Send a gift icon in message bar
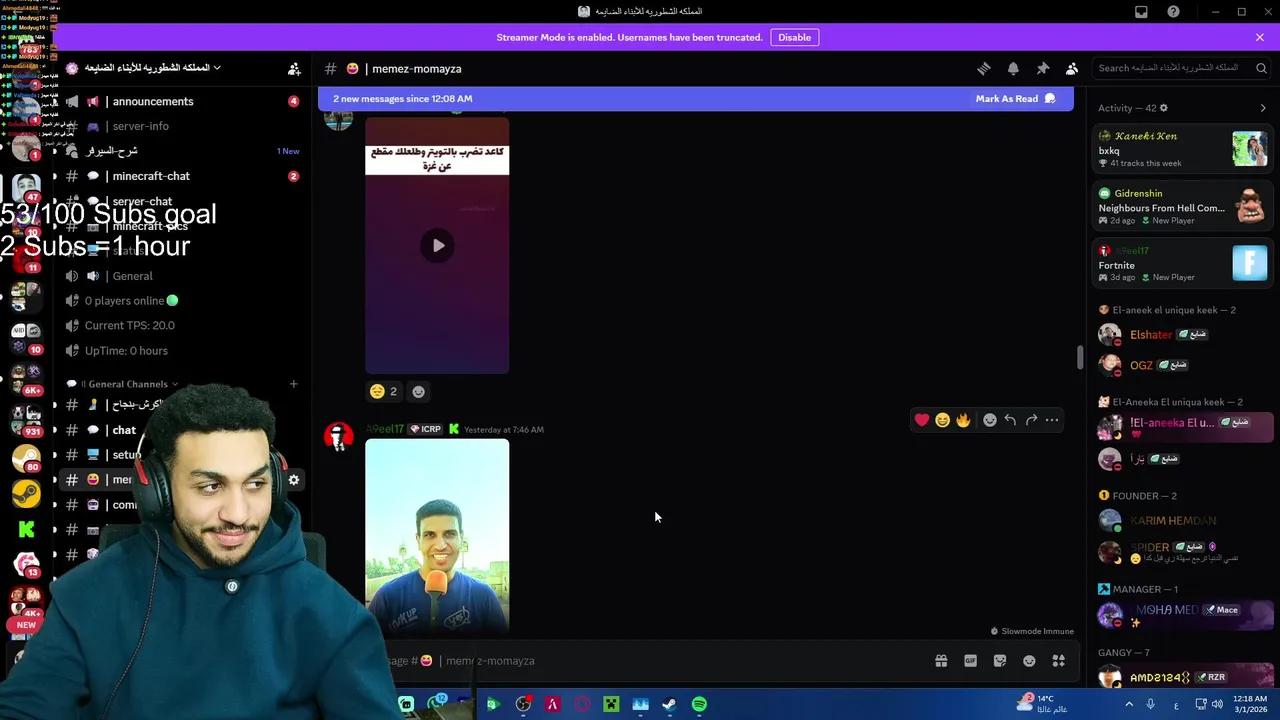1280x720 pixels. click(x=941, y=661)
